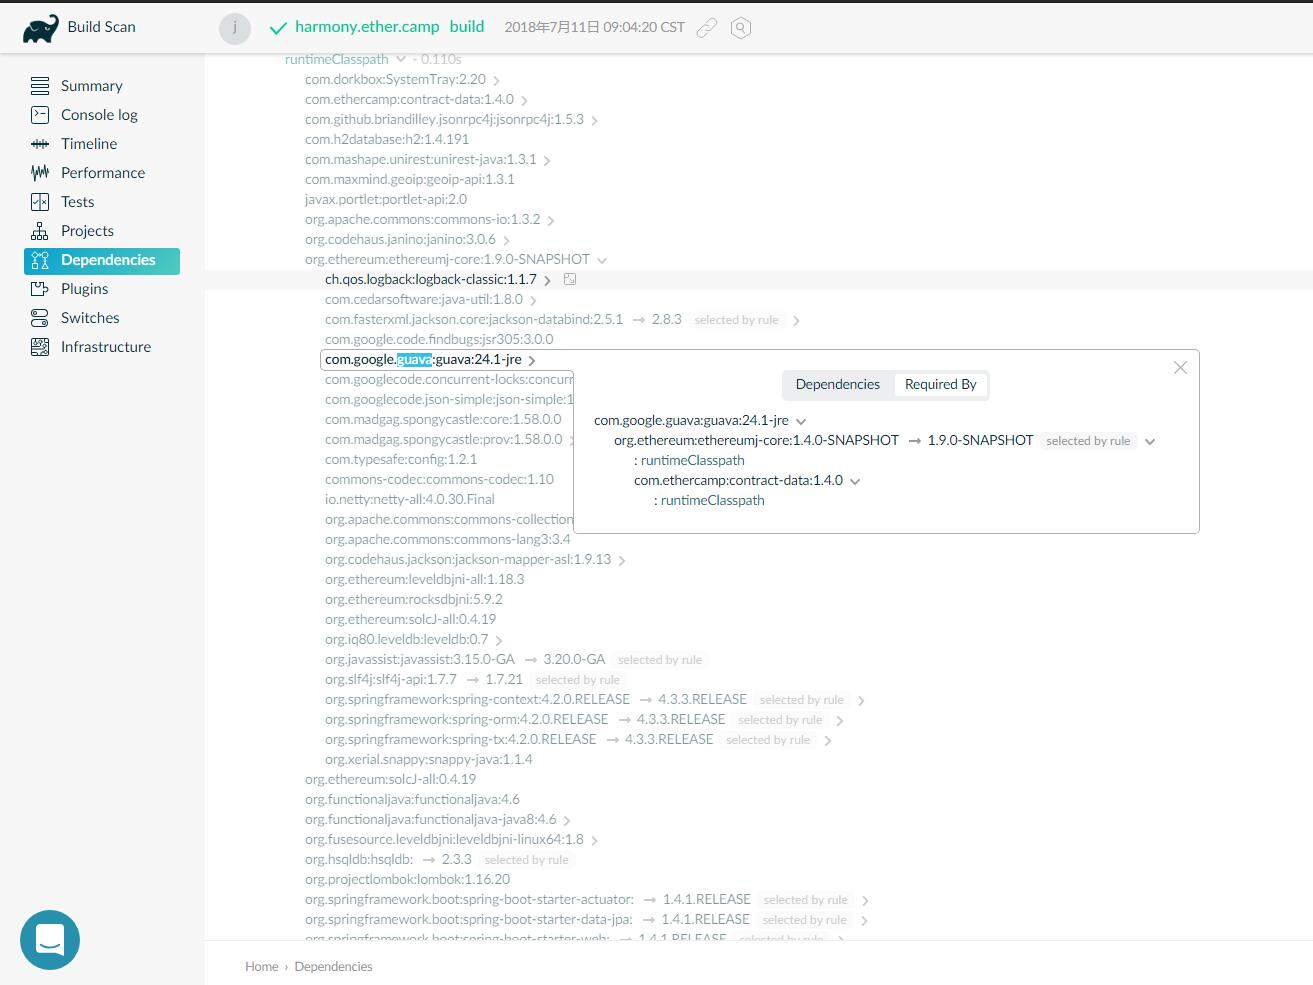
Task: Click the Timeline sidebar icon
Action: coord(40,144)
